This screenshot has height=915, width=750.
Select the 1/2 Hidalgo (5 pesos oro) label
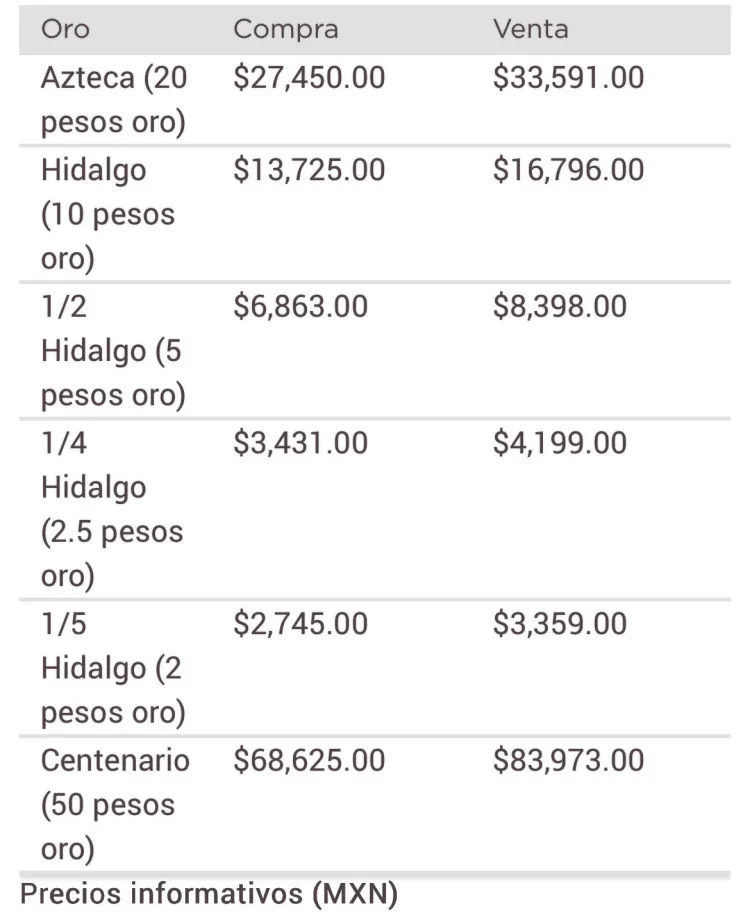click(112, 351)
